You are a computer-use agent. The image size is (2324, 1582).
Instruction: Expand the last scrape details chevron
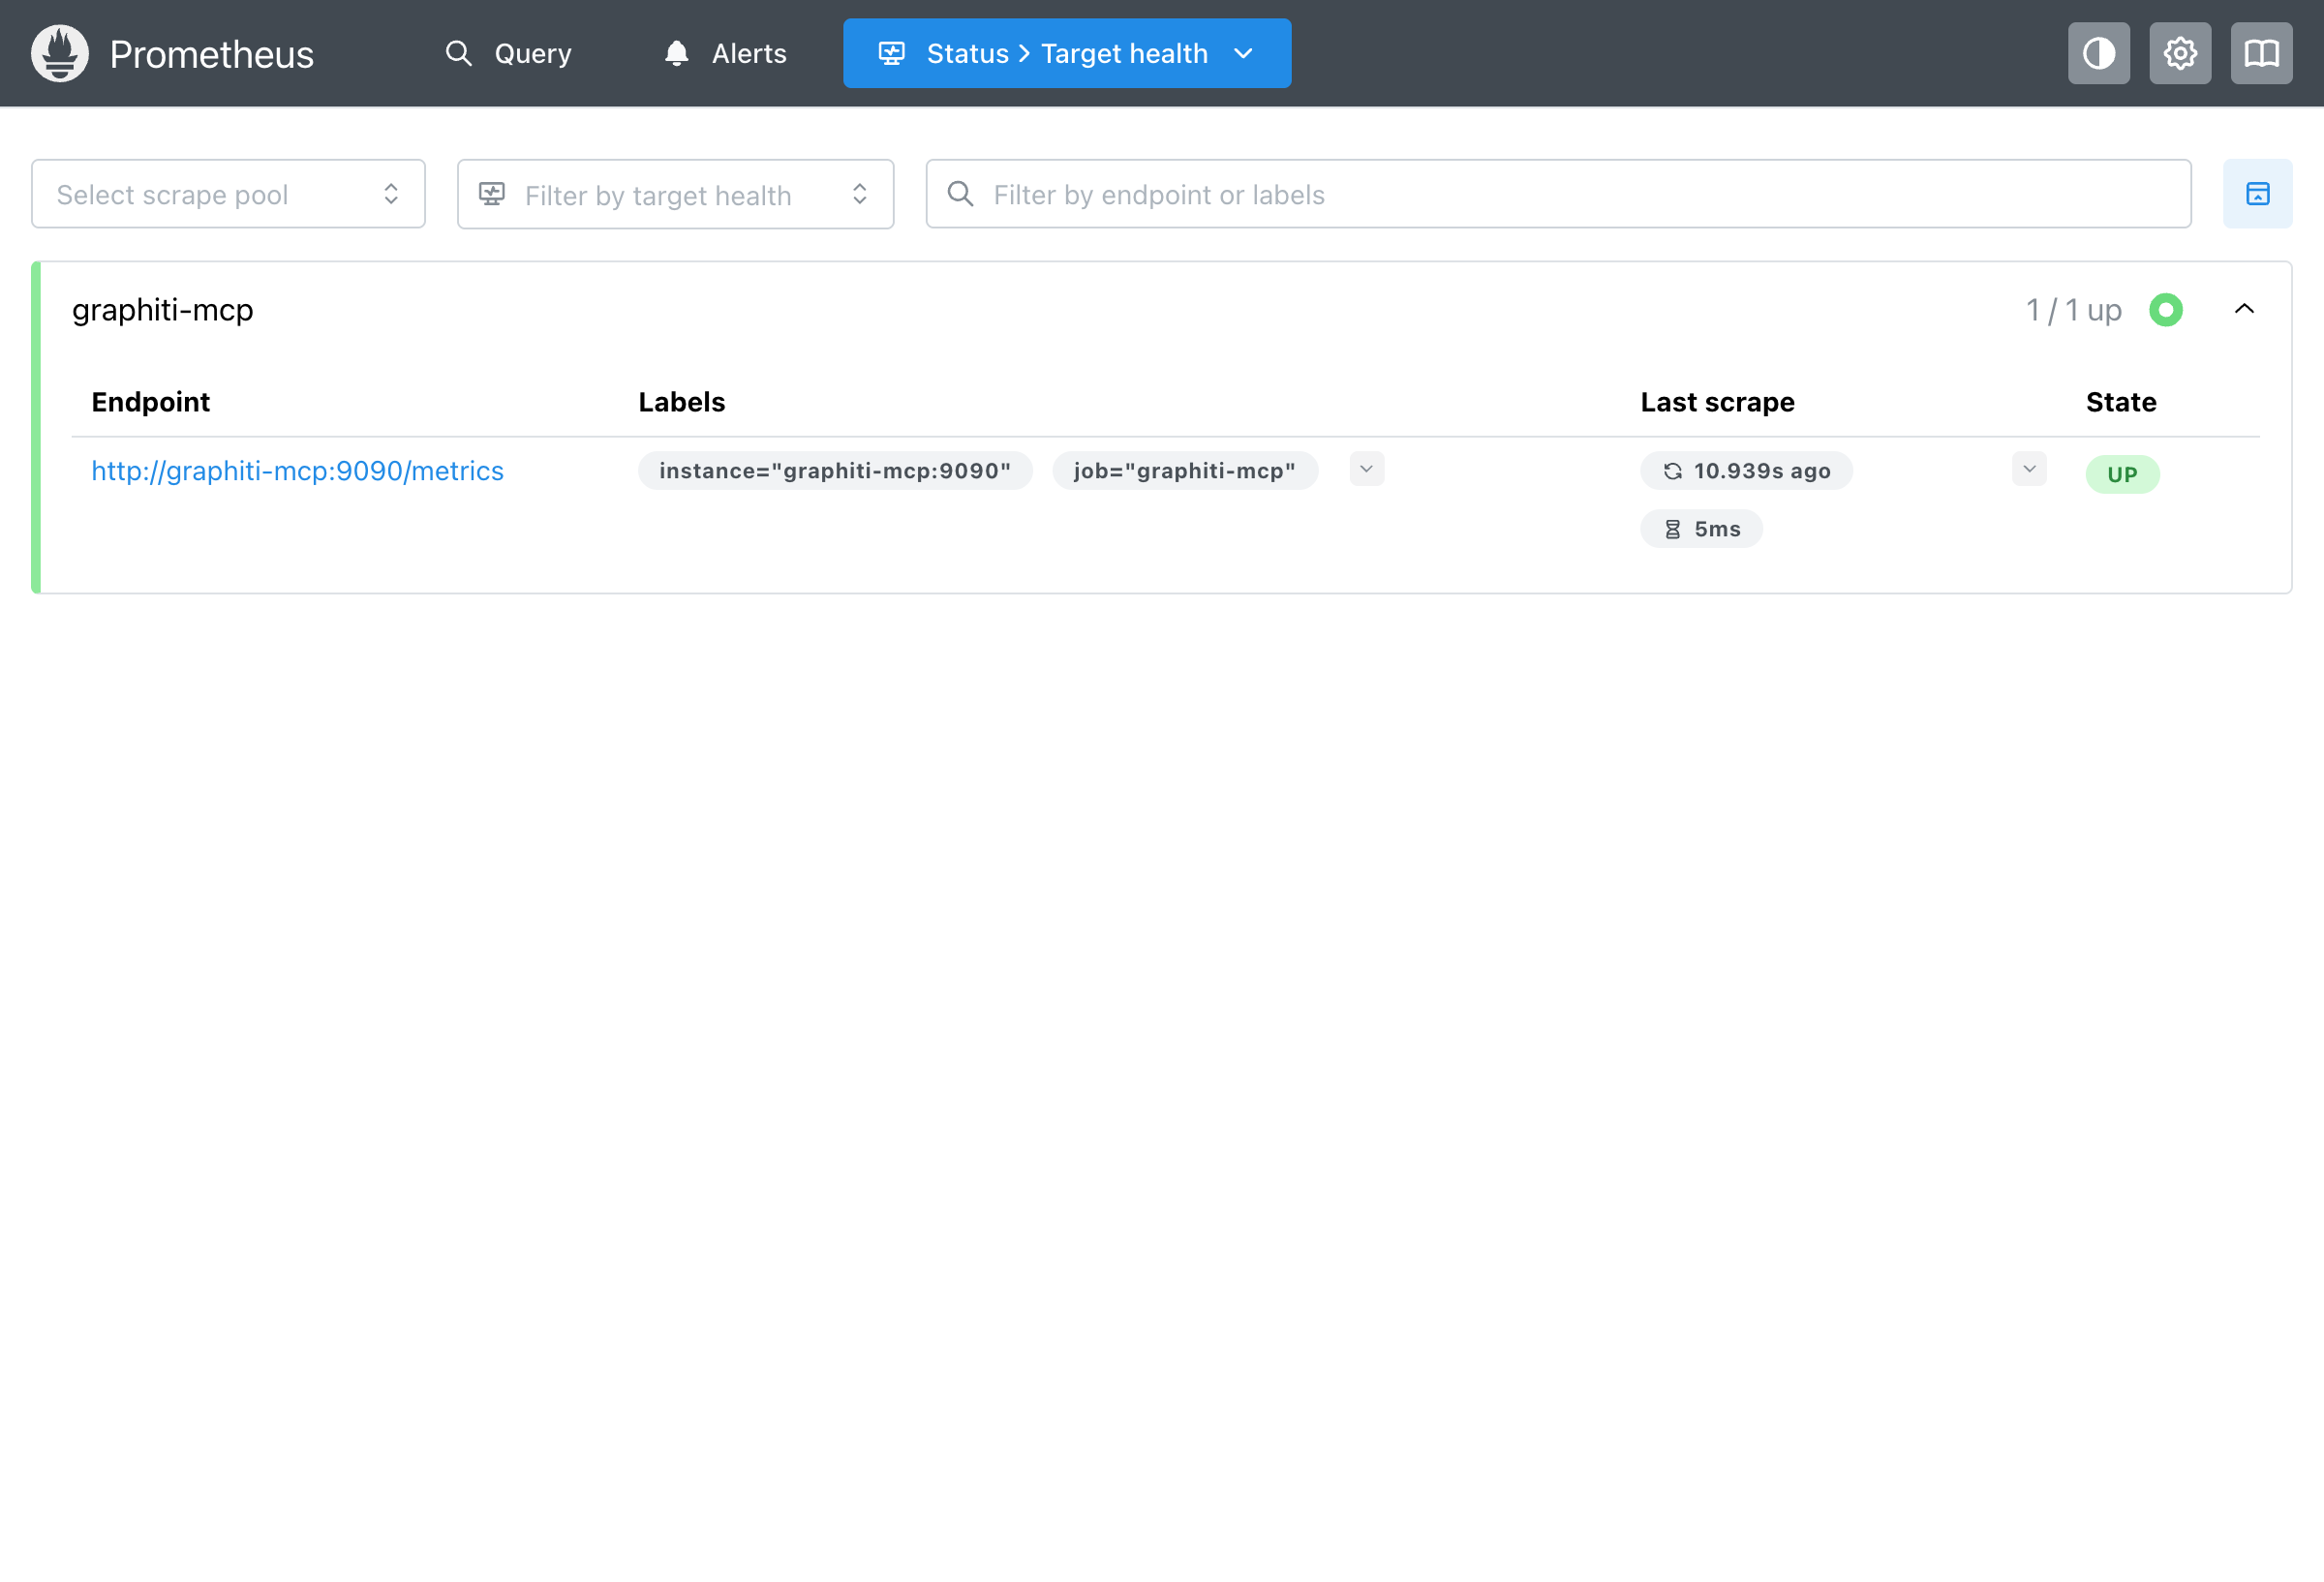[x=2028, y=469]
